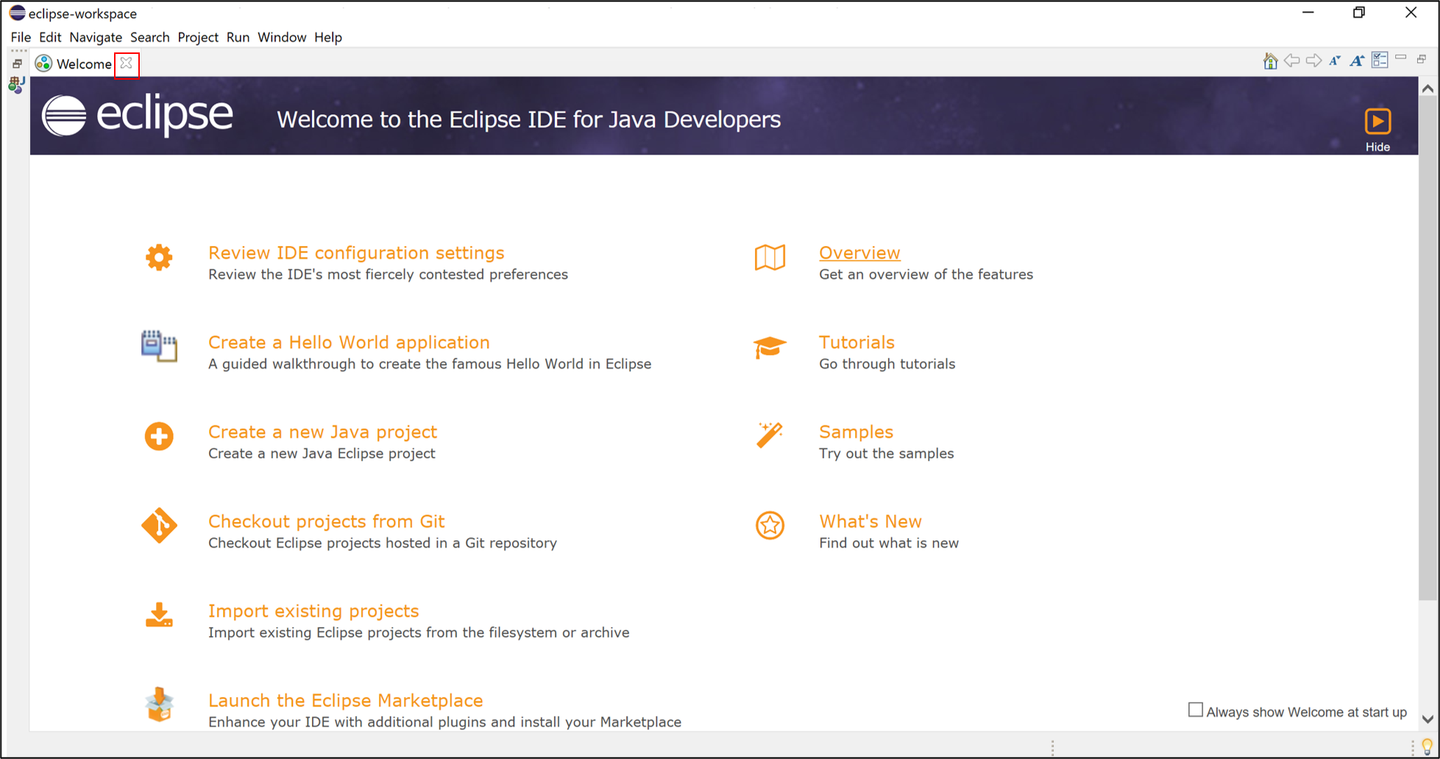Close the Welcome tab
1440x759 pixels.
tap(126, 63)
